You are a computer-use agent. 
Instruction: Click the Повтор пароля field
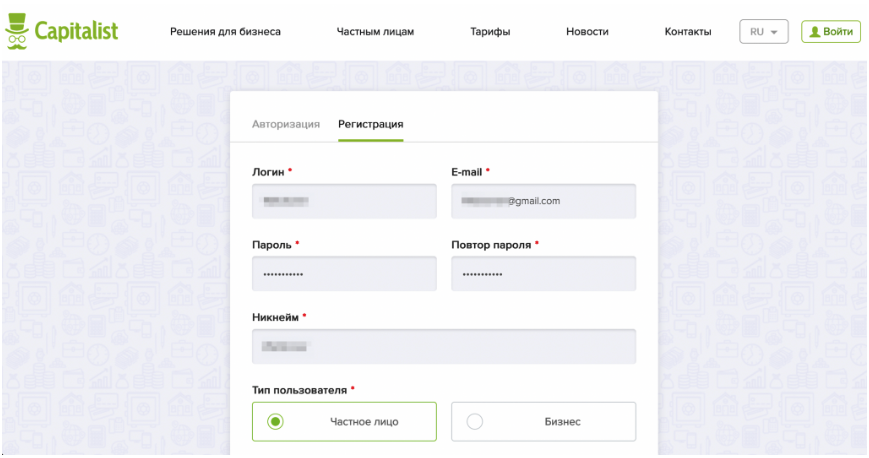(x=543, y=274)
